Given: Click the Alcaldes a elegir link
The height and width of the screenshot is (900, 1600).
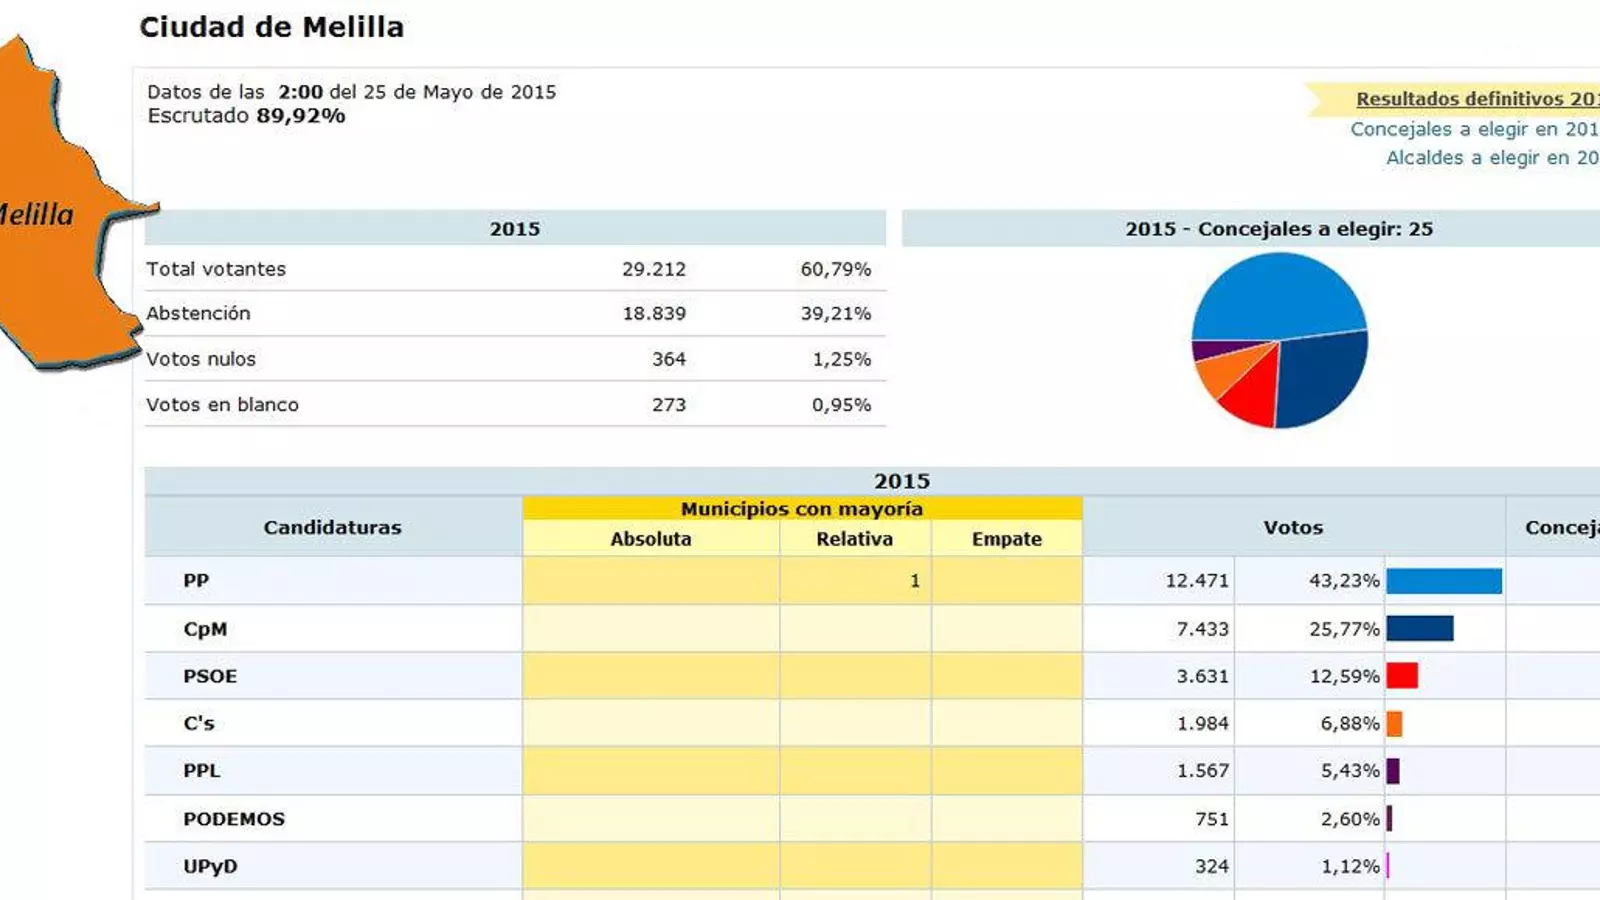Looking at the screenshot, I should click(x=1491, y=158).
